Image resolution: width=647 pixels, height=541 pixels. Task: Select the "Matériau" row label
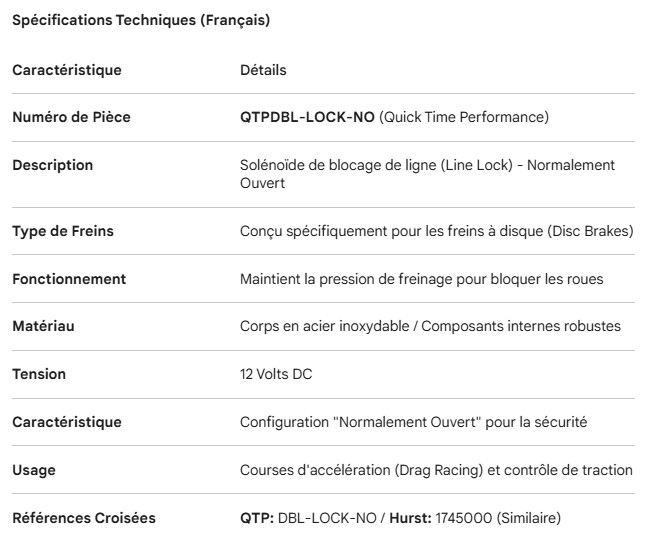43,326
